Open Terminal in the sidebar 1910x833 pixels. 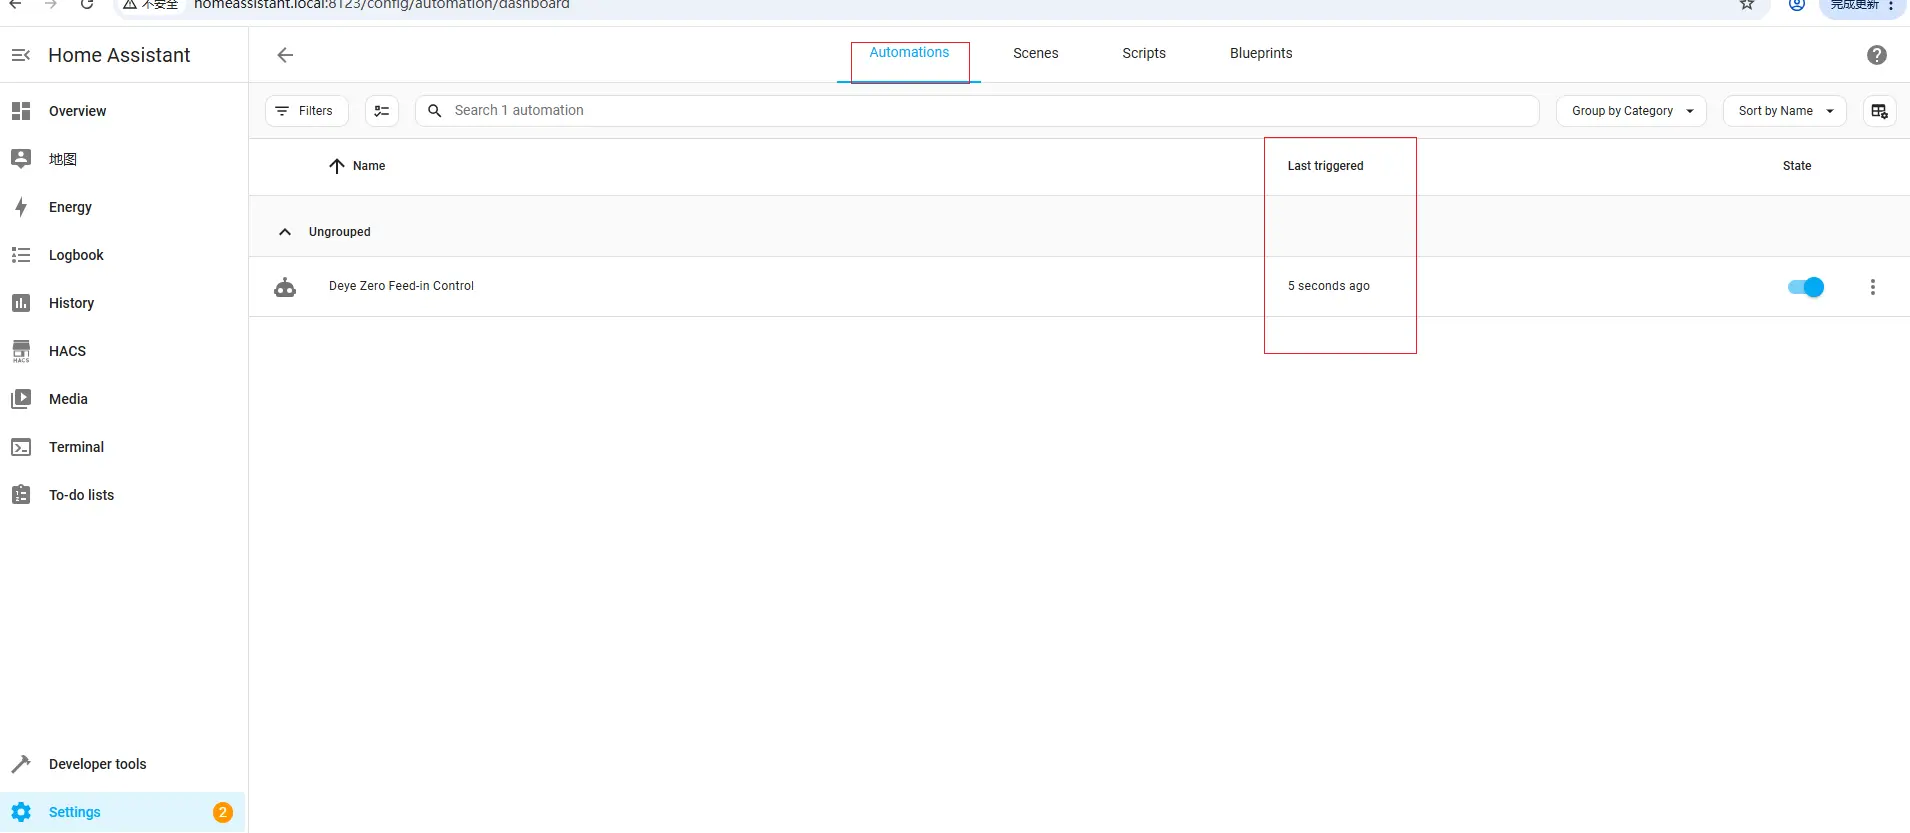76,447
